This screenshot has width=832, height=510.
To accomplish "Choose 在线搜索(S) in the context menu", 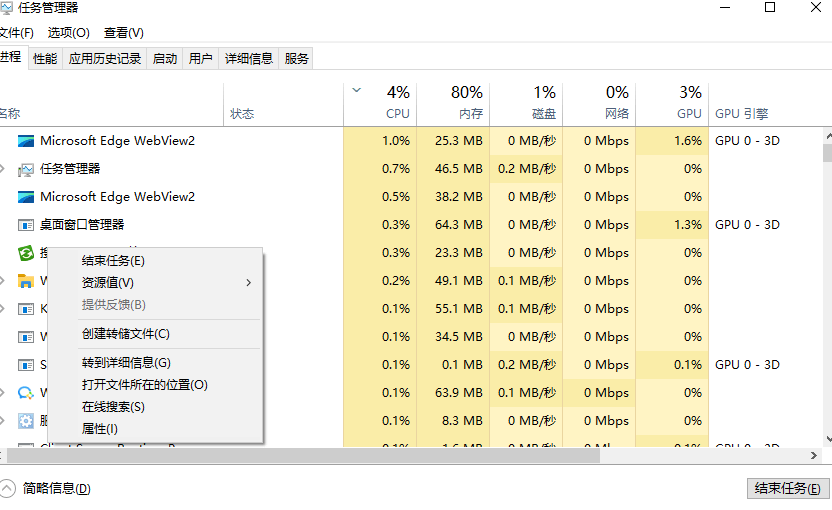I will point(155,407).
